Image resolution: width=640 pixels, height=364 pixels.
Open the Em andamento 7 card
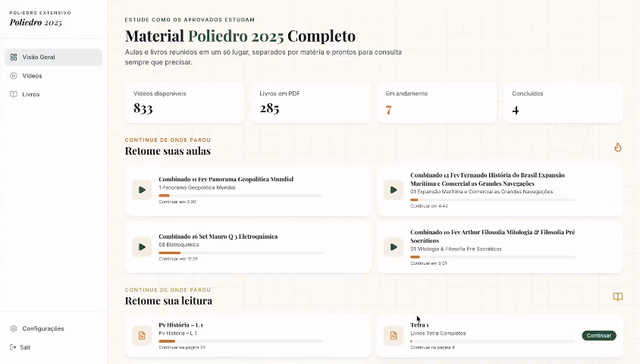coord(437,102)
